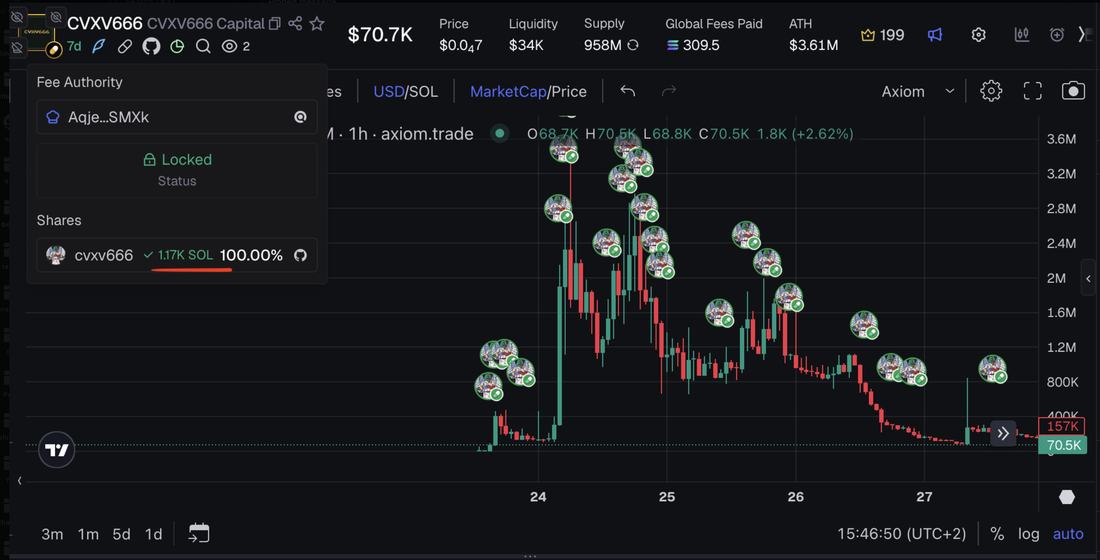This screenshot has height=560, width=1100.
Task: Favorite the token with the star icon
Action: coord(317,24)
